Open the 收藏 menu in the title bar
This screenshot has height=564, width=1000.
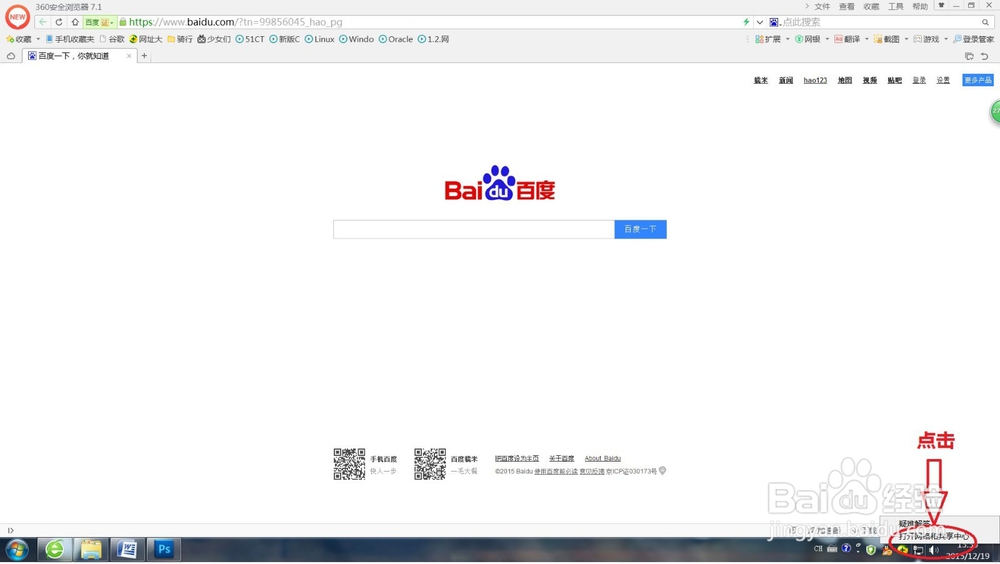(871, 6)
